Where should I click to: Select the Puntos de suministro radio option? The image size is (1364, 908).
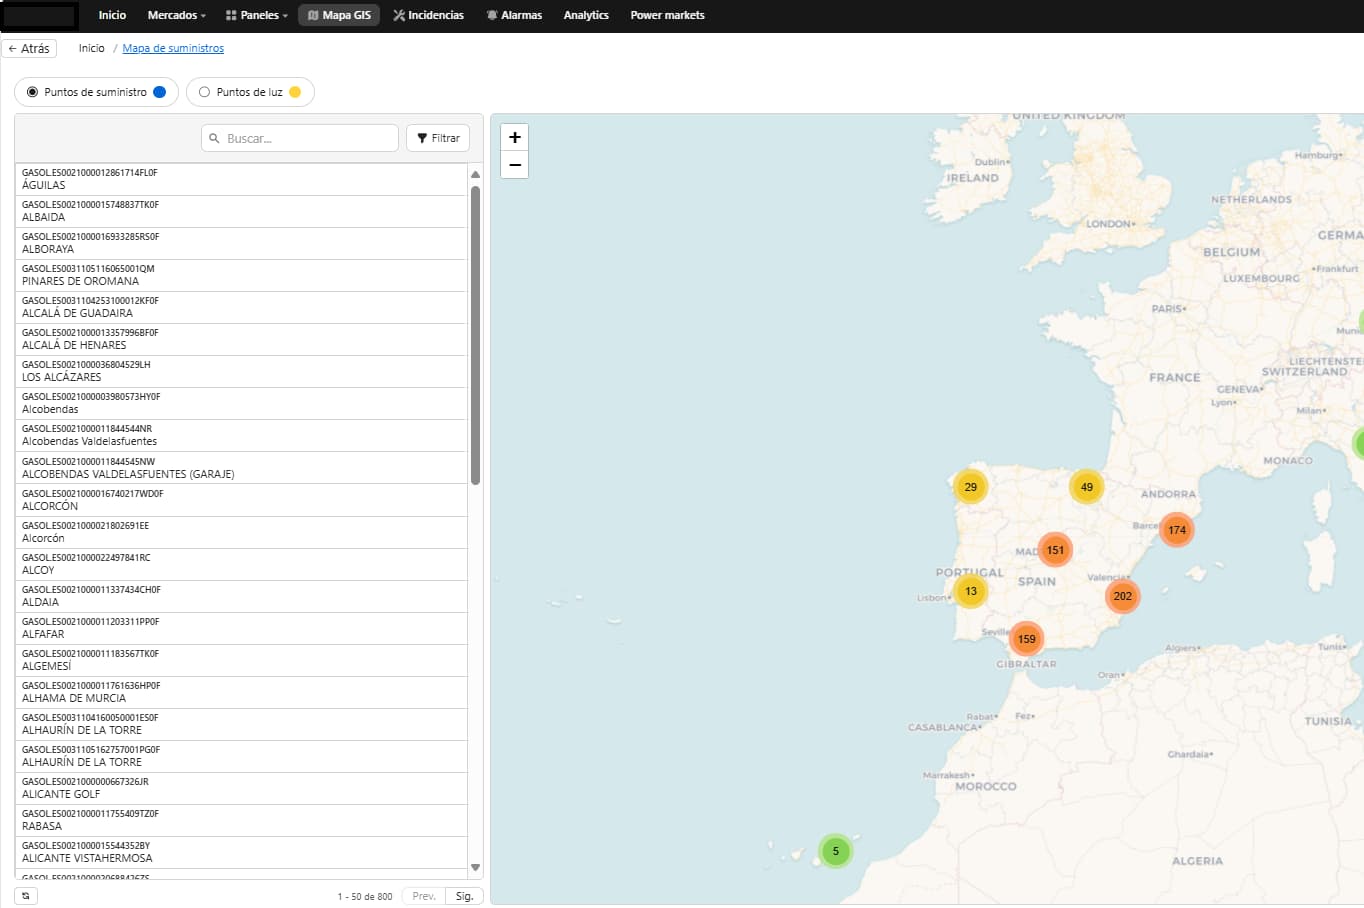point(33,92)
